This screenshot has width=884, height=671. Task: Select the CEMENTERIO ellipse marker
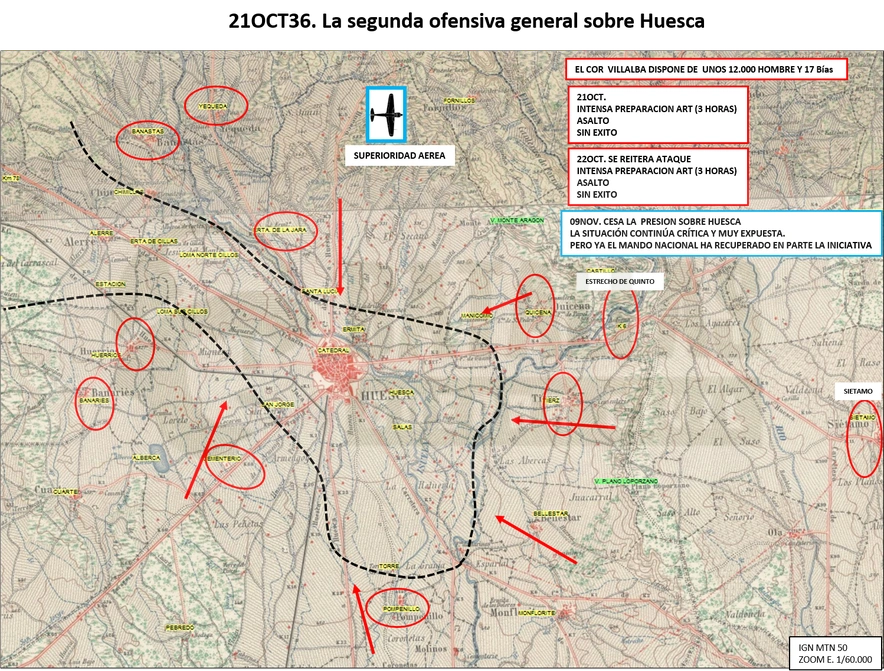(235, 470)
